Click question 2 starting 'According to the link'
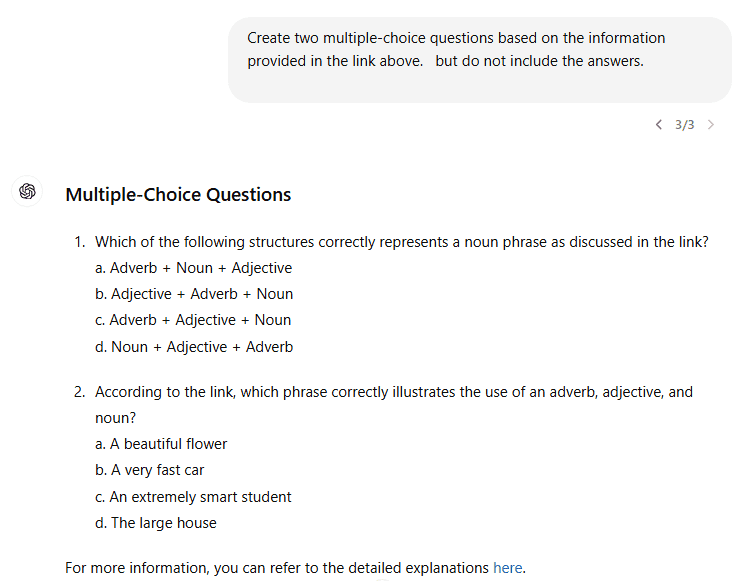 click(394, 405)
